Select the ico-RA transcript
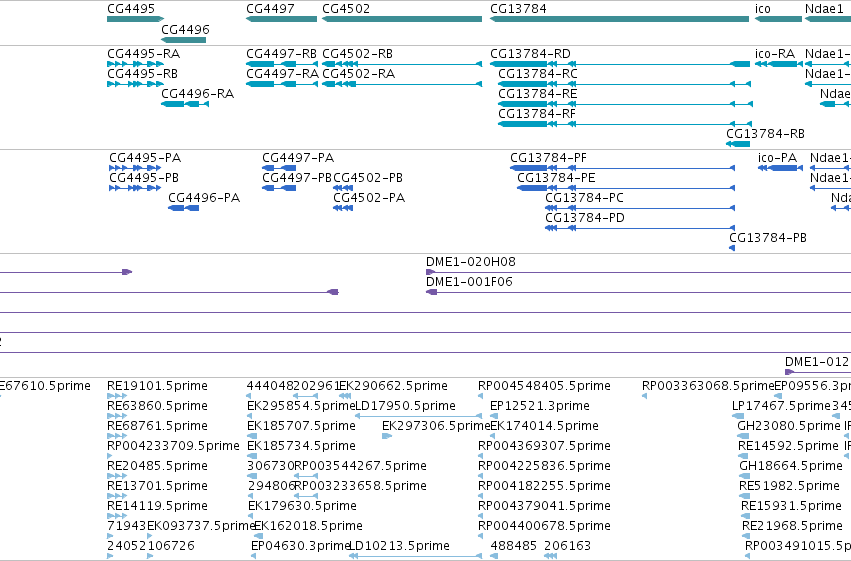 tap(779, 64)
